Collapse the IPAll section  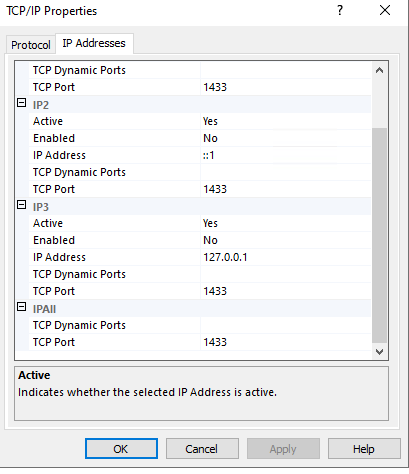[x=21, y=307]
